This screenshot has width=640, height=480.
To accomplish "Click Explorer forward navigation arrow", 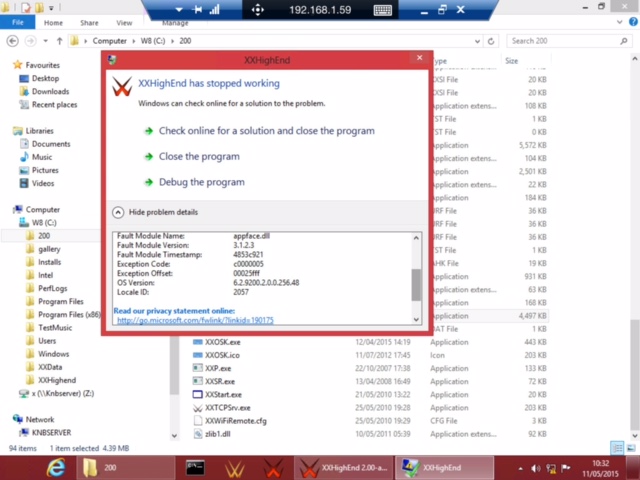I will 30,41.
